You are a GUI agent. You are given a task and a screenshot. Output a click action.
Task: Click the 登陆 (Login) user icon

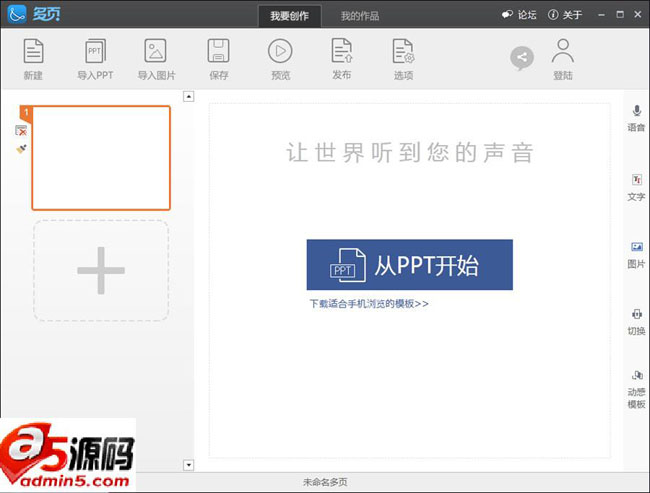point(563,52)
